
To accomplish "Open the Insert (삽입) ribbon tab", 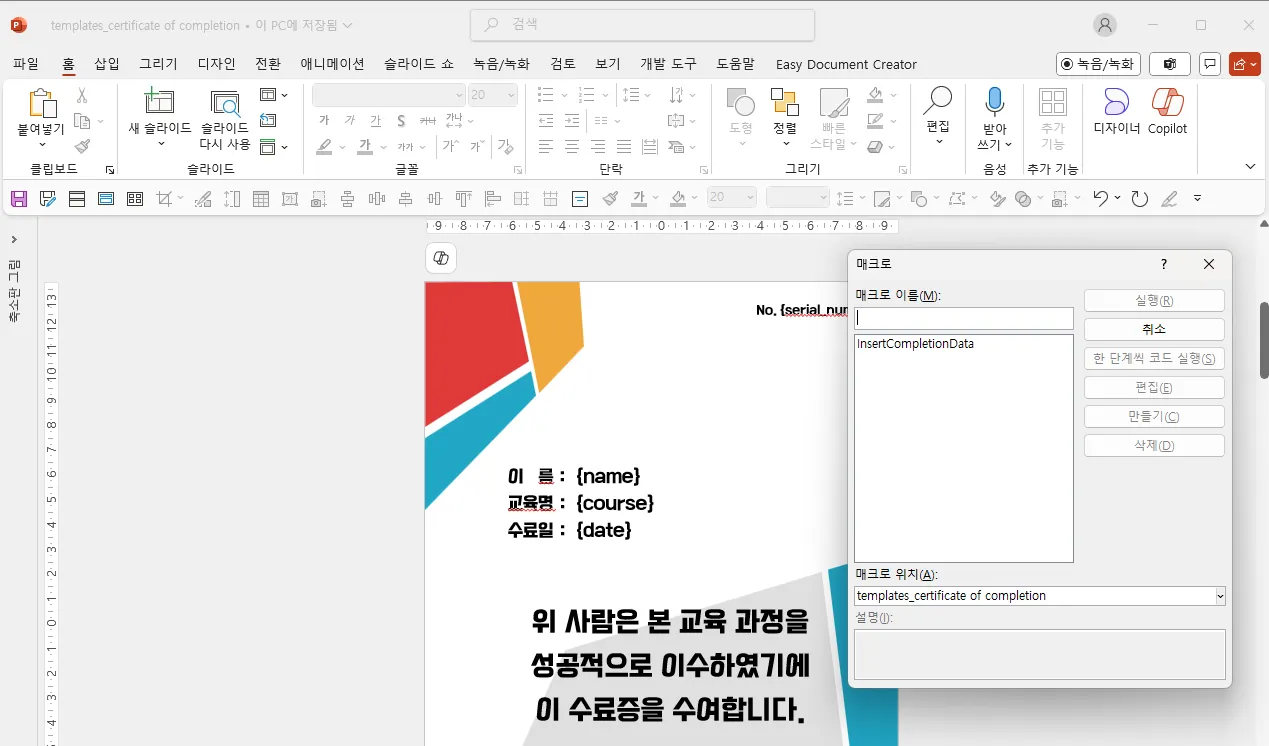I will click(x=107, y=64).
